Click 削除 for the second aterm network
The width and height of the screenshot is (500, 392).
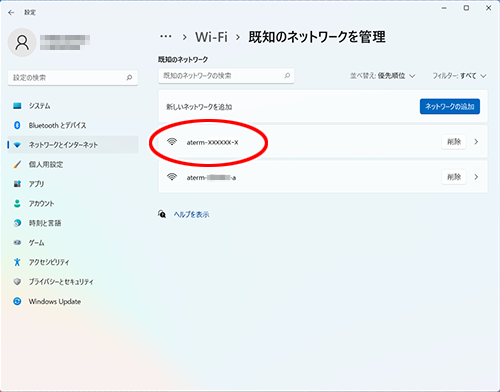(454, 177)
